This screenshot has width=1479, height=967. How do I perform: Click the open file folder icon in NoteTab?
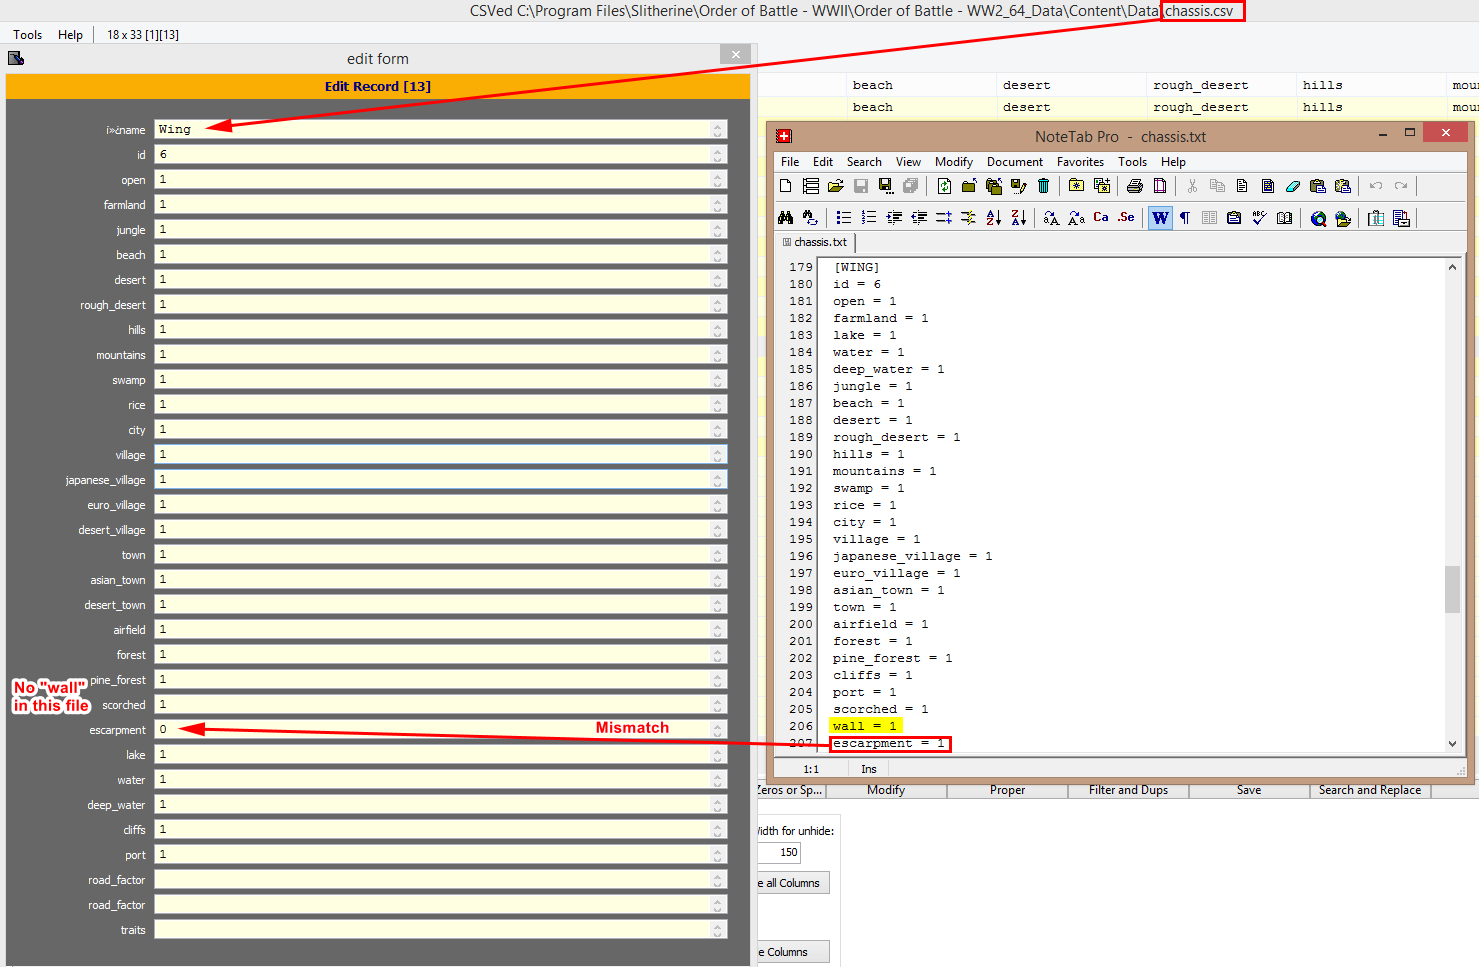(x=836, y=186)
